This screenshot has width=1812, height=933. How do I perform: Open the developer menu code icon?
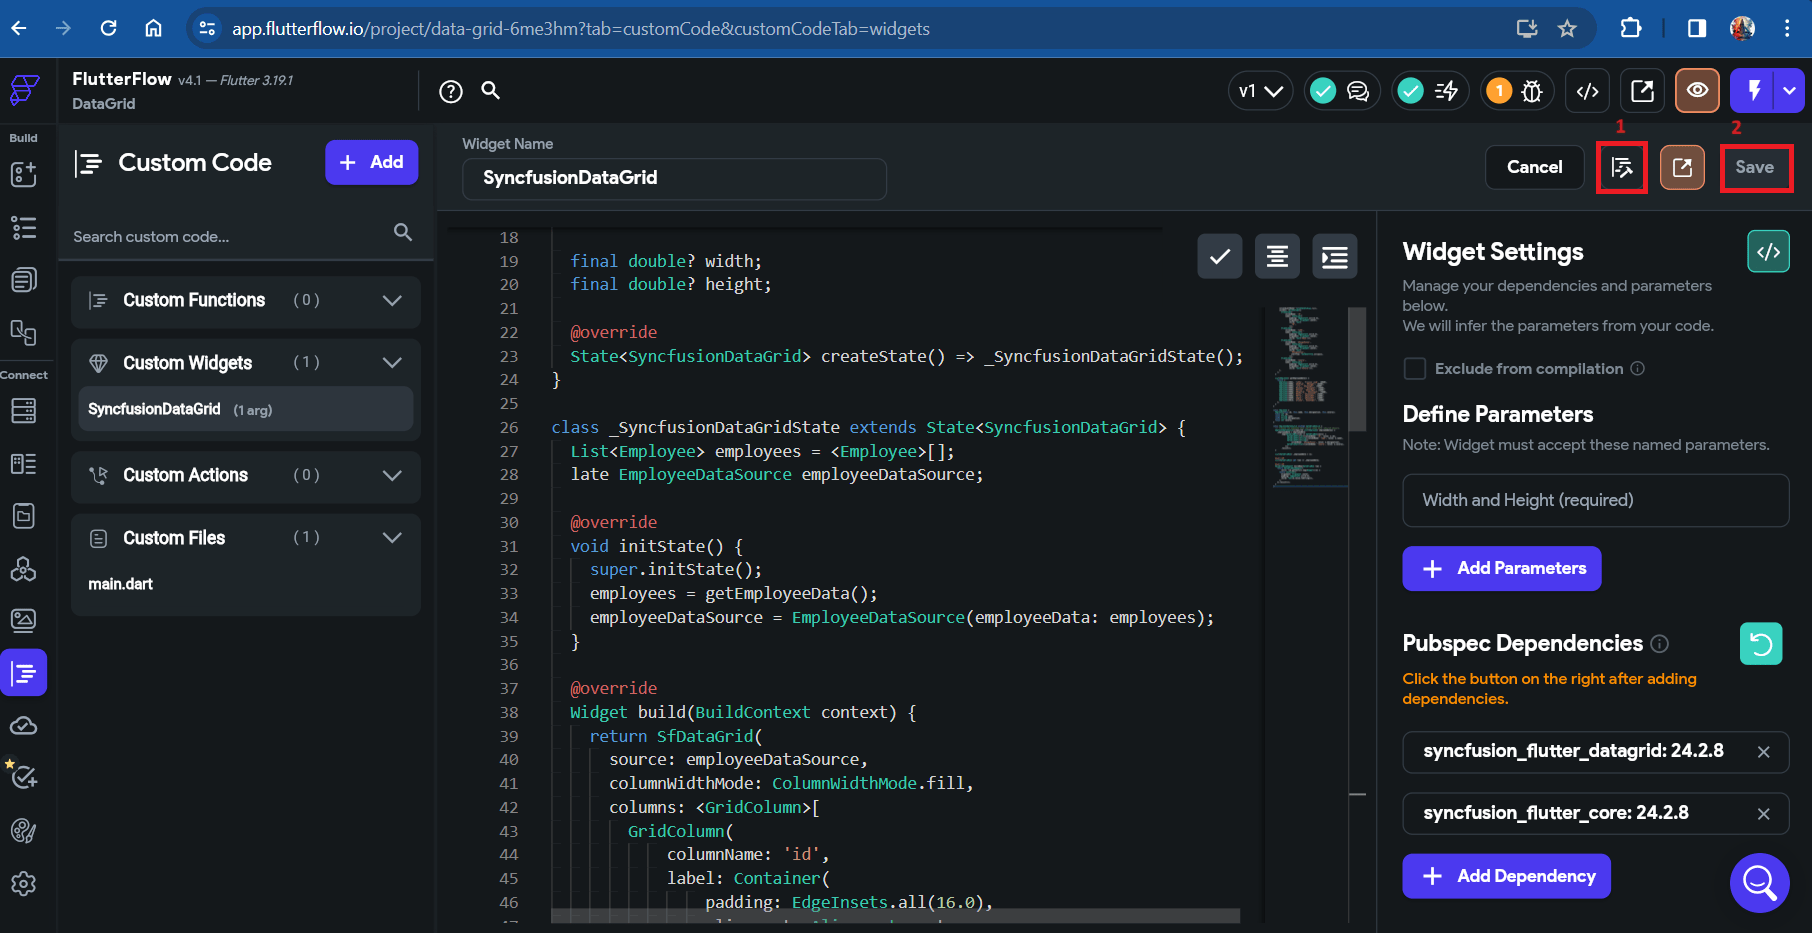pos(1587,92)
